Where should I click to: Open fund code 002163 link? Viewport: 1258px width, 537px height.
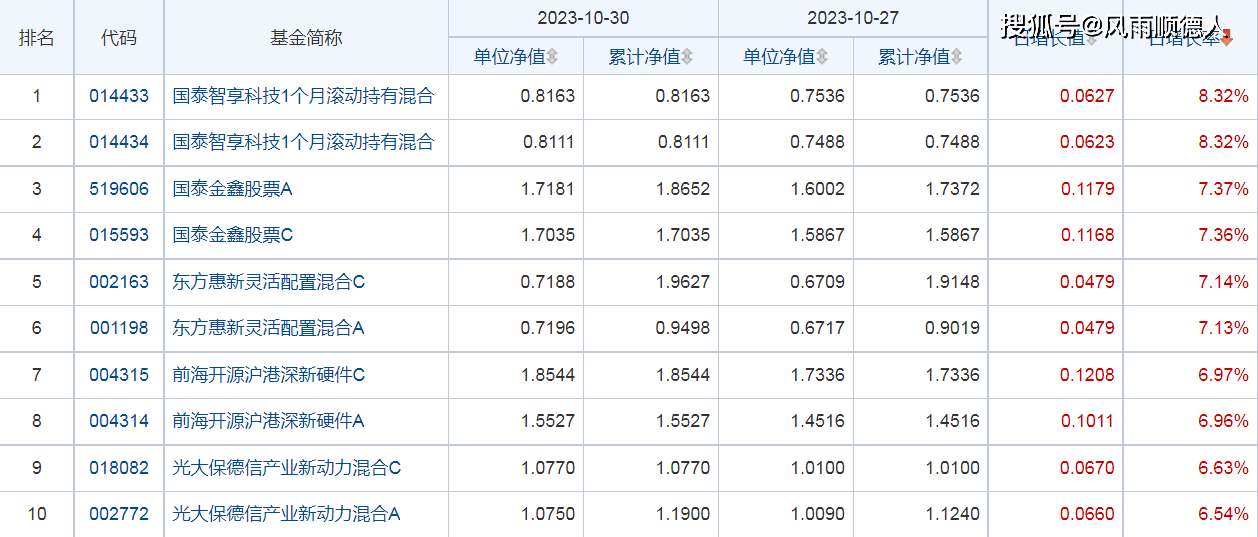tap(119, 282)
